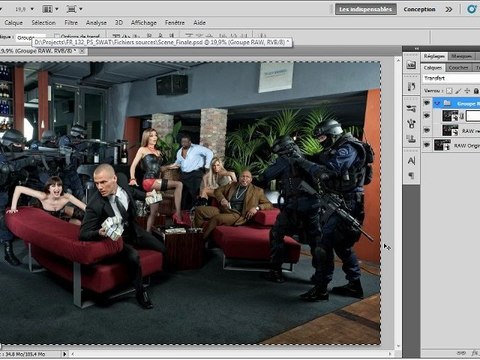The image size is (480, 360).
Task: Click the fx layer style icon
Action: [475, 353]
